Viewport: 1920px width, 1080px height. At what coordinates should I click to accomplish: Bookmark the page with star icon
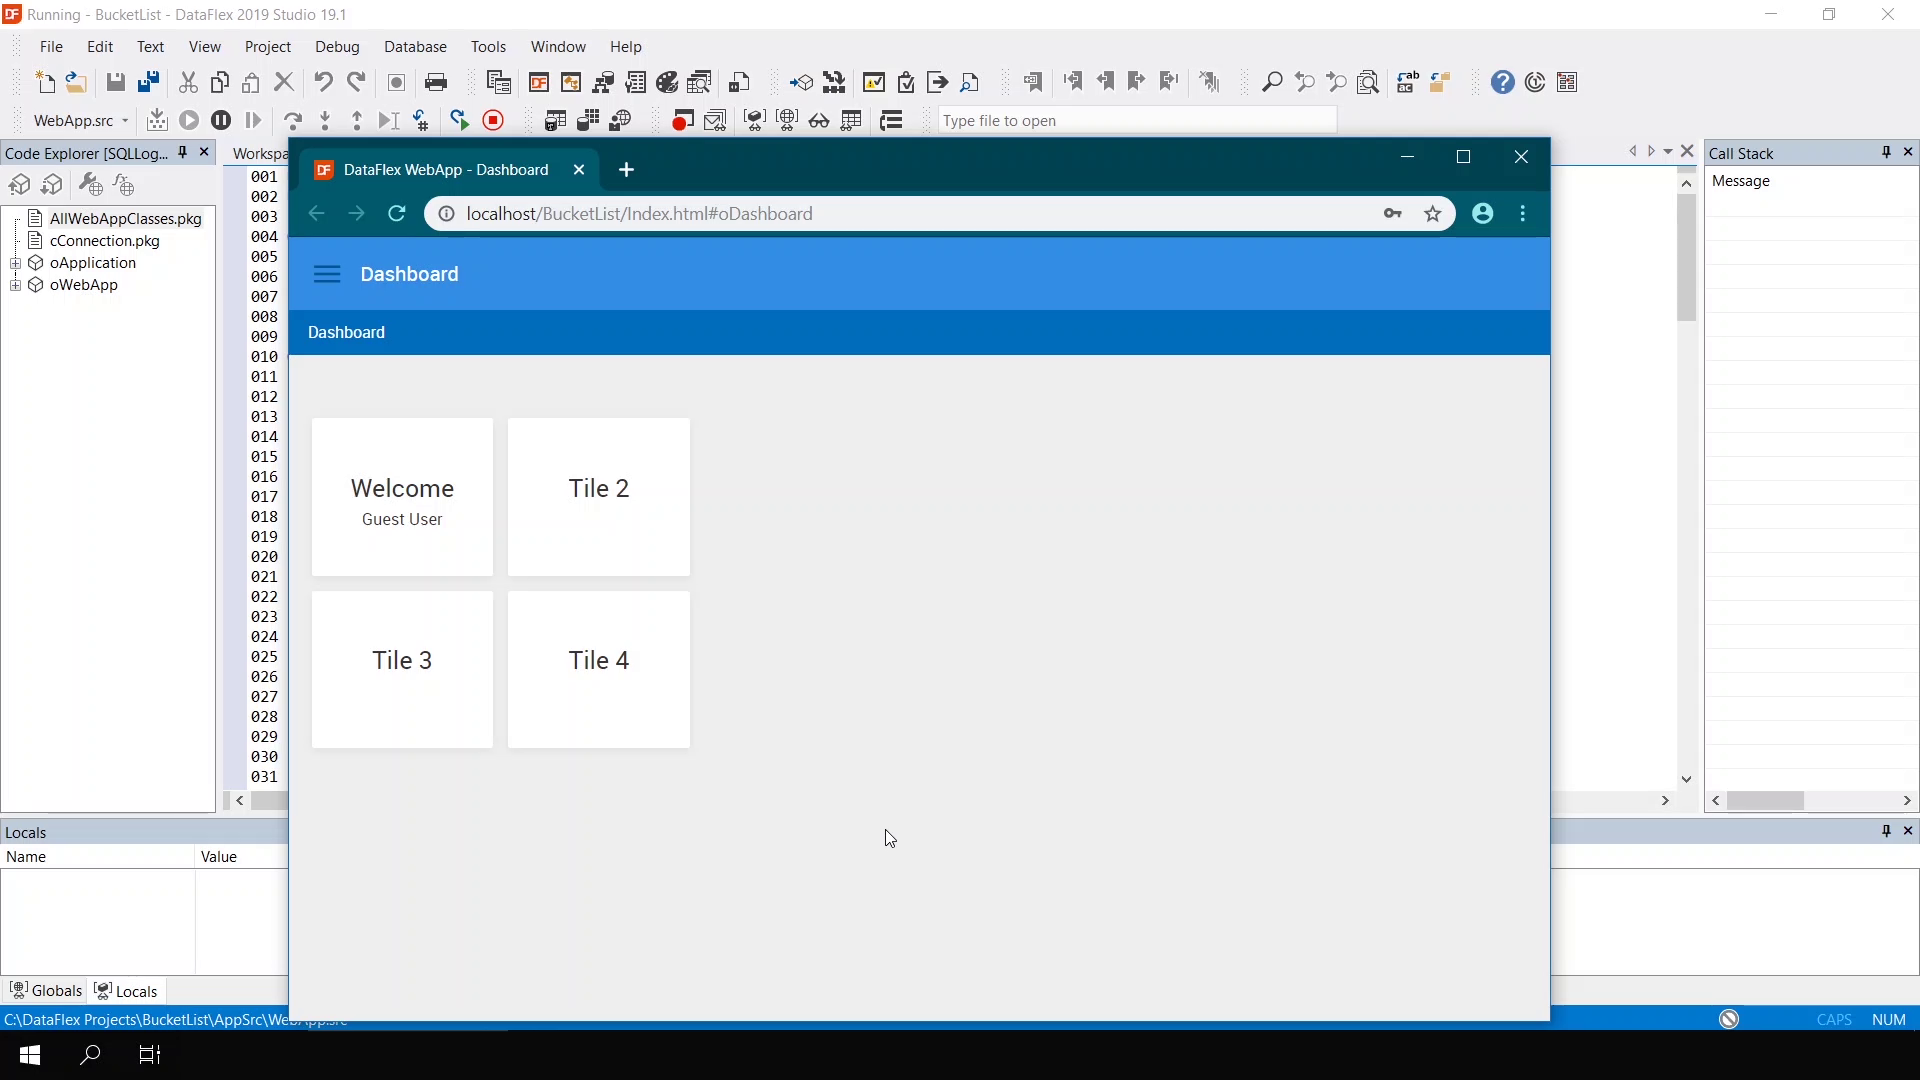pyautogui.click(x=1433, y=214)
